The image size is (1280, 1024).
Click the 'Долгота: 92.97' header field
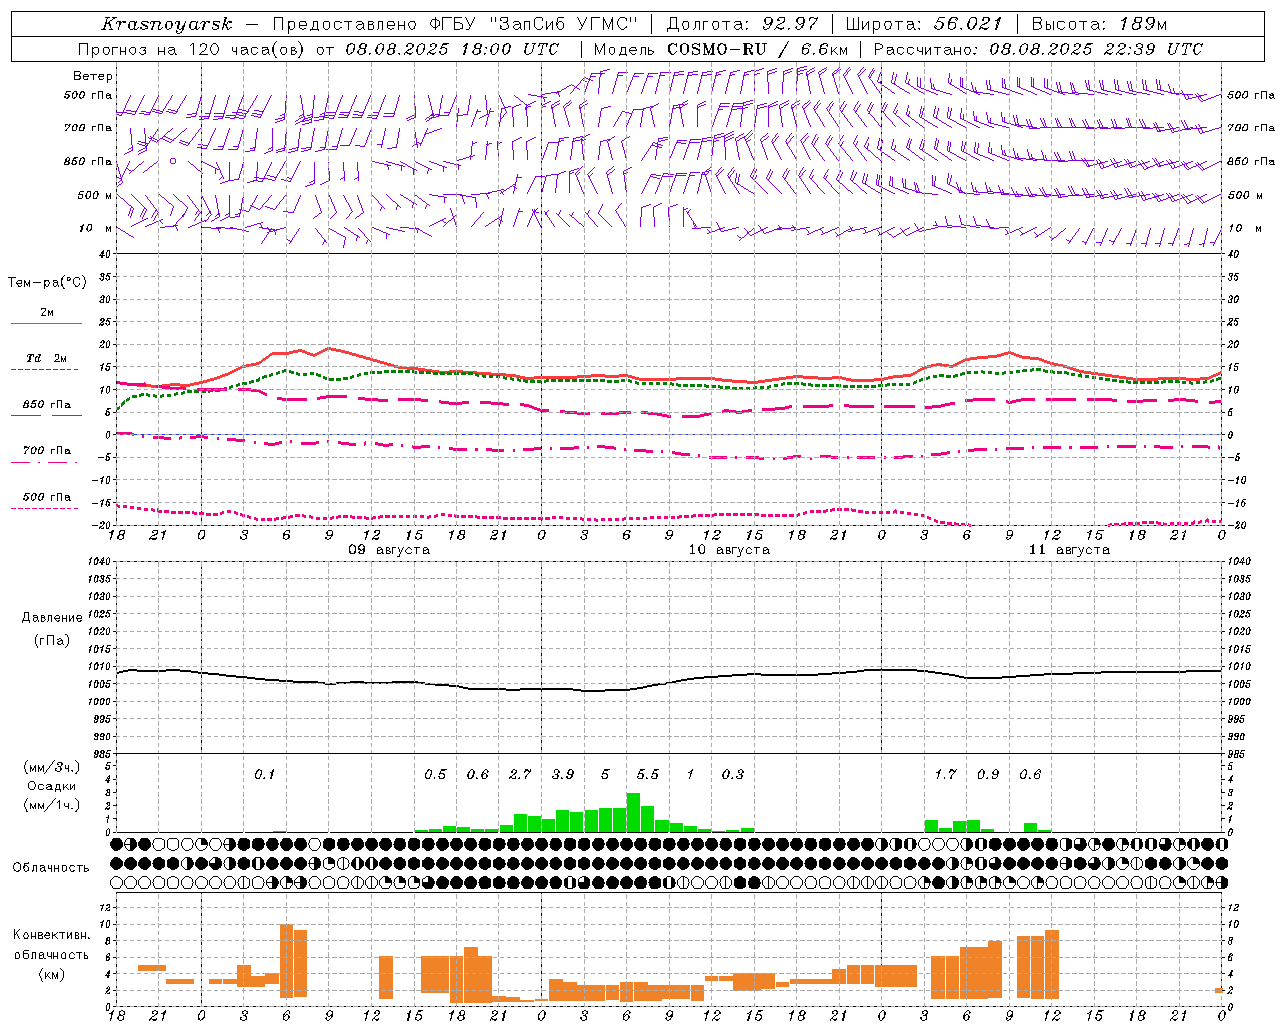(742, 24)
